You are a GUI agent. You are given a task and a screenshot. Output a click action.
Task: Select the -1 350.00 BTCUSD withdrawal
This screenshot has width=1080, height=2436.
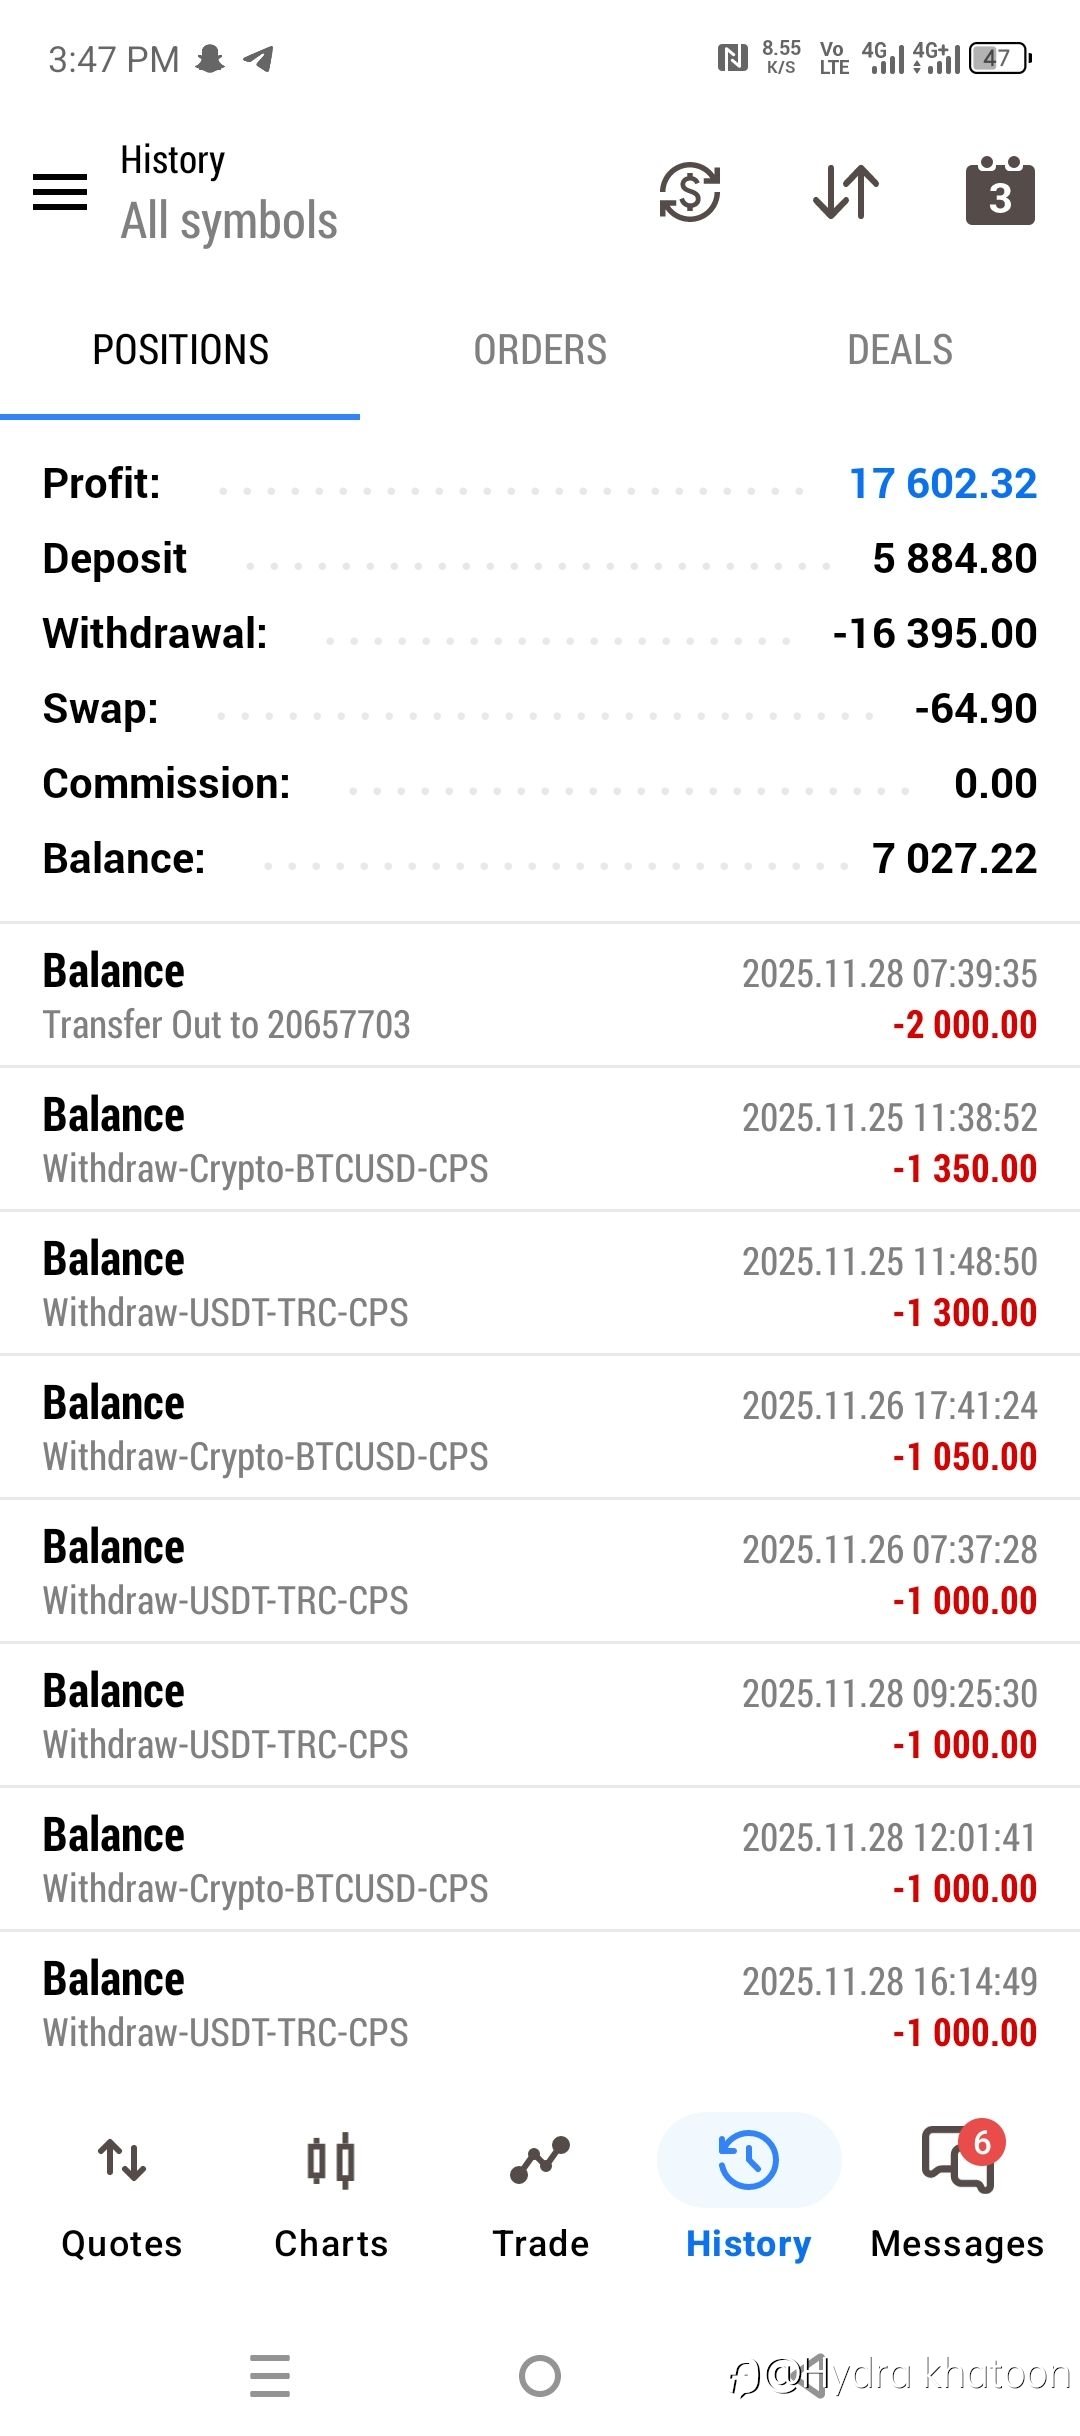coord(540,1141)
